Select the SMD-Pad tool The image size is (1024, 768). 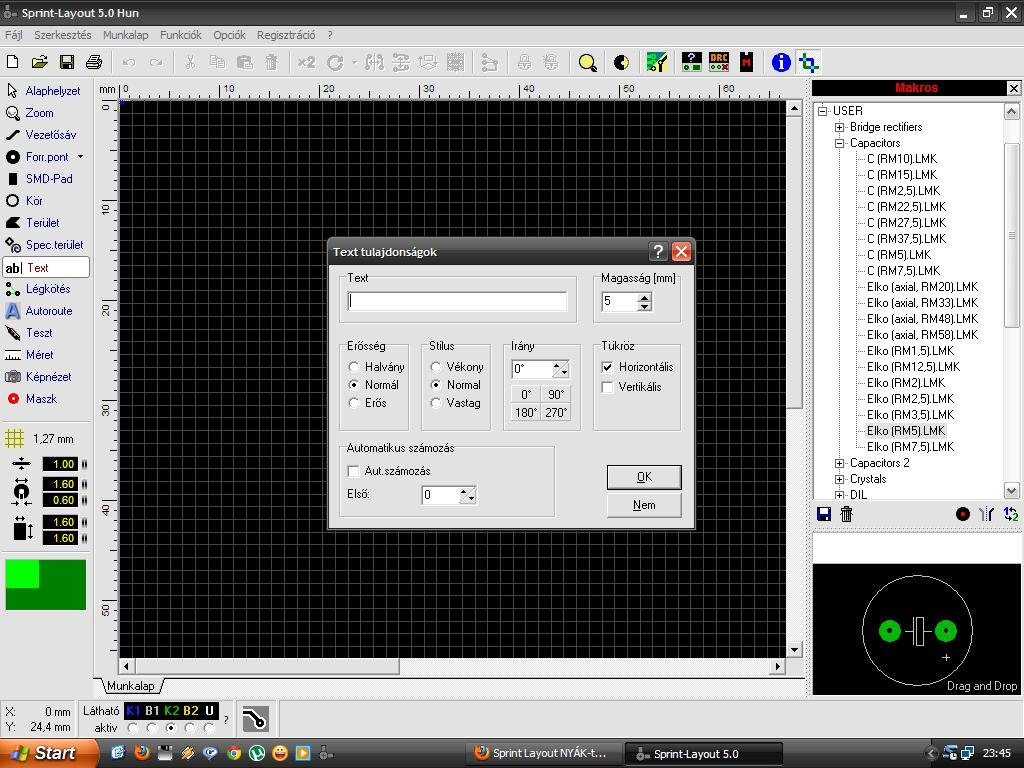point(40,178)
